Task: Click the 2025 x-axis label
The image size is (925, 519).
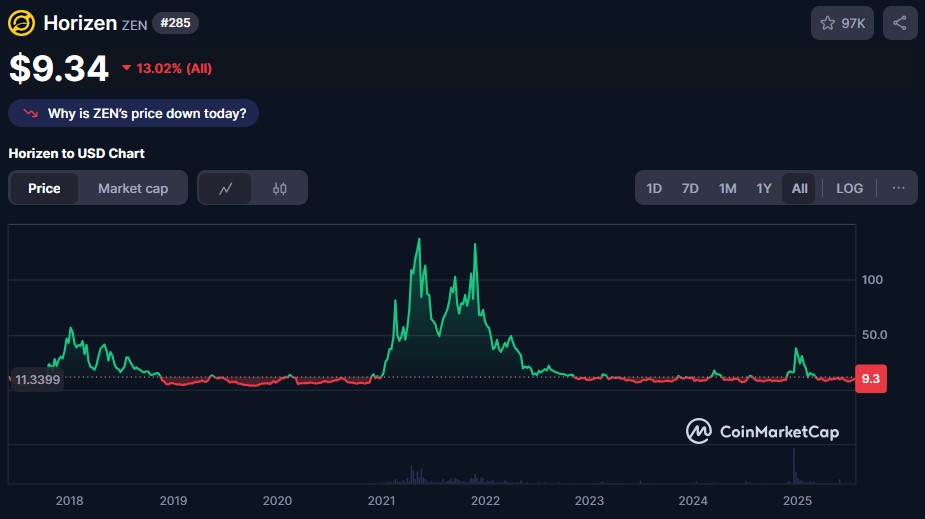Action: click(797, 501)
